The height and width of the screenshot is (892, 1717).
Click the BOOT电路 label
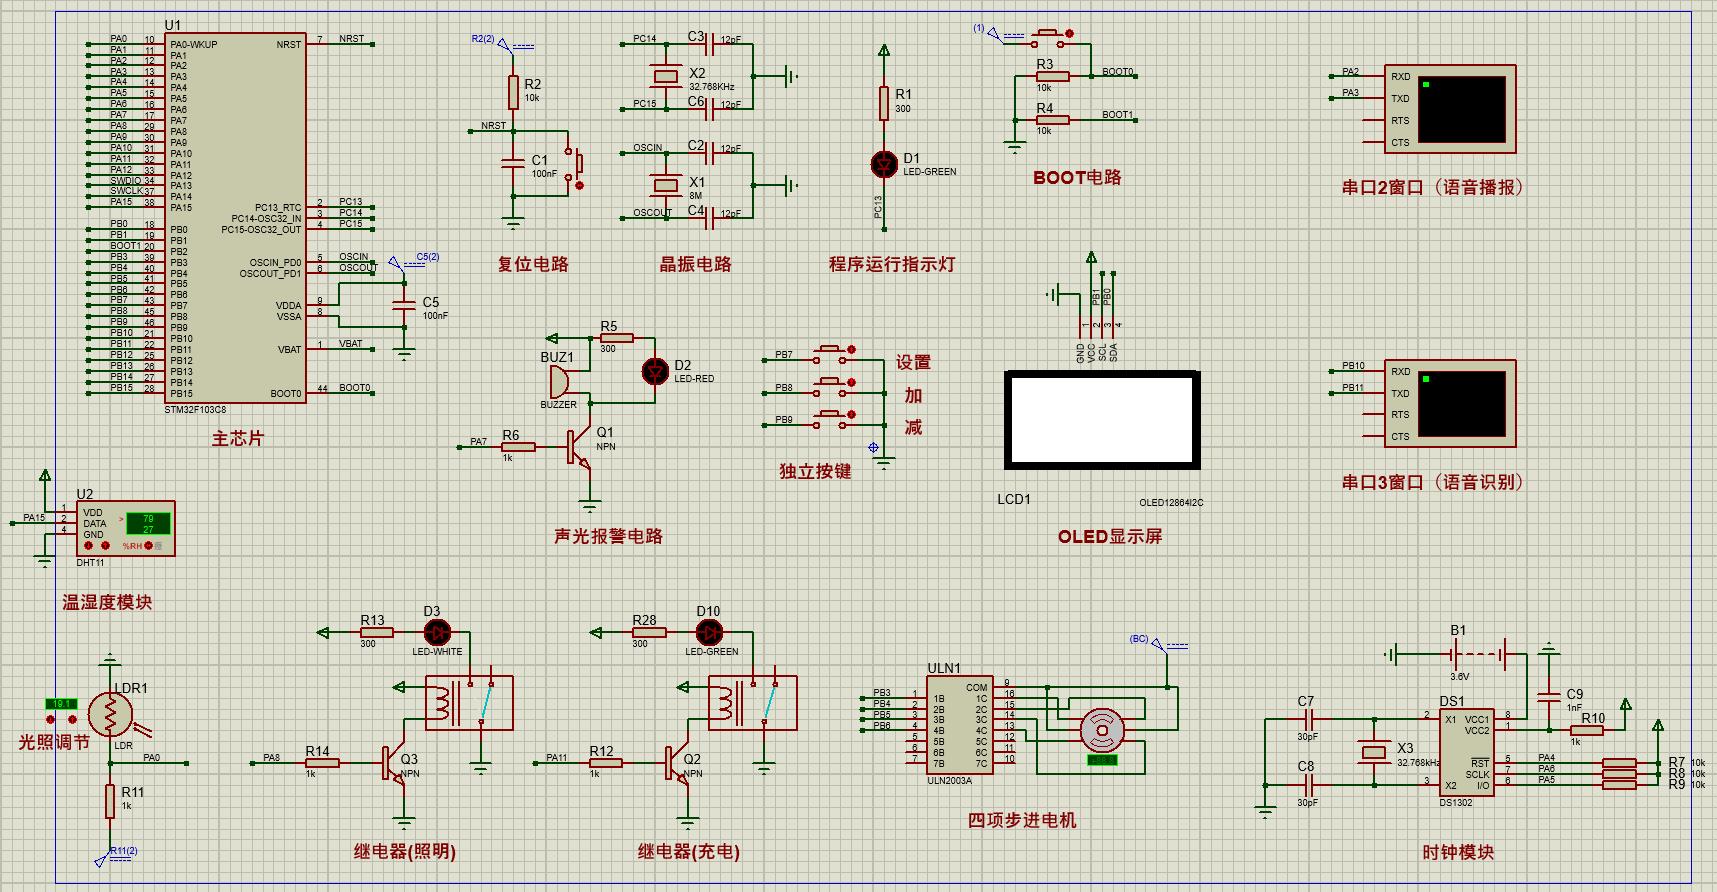tap(1077, 178)
